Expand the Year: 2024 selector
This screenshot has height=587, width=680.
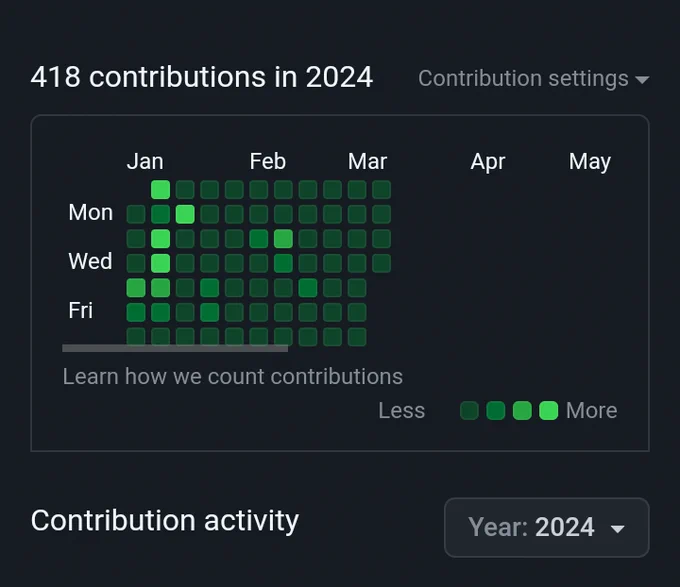pos(546,527)
